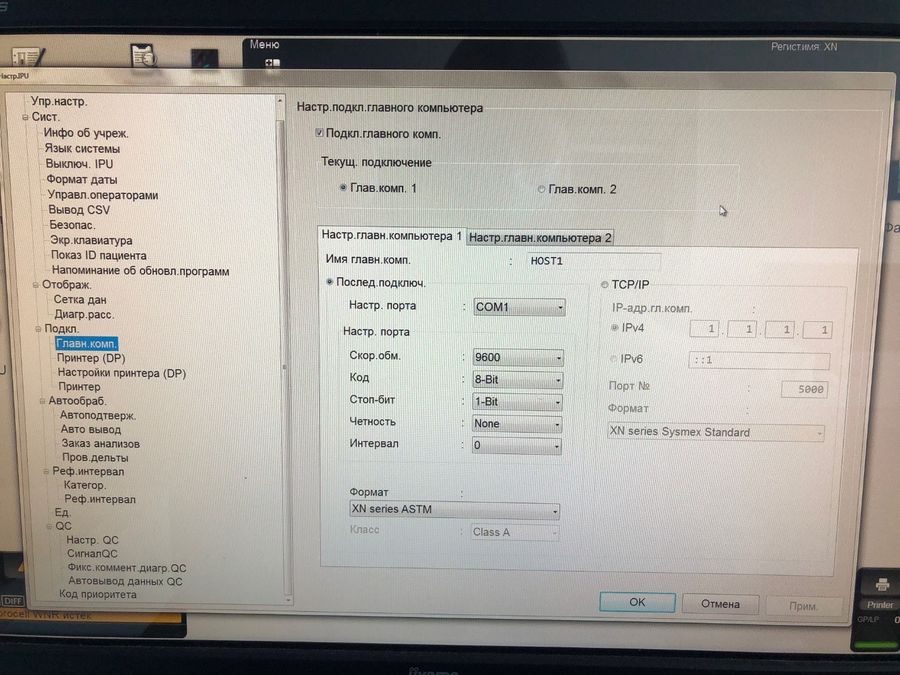Click the worklist notepad icon in top toolbar
Image resolution: width=900 pixels, height=675 pixels.
tap(30, 58)
